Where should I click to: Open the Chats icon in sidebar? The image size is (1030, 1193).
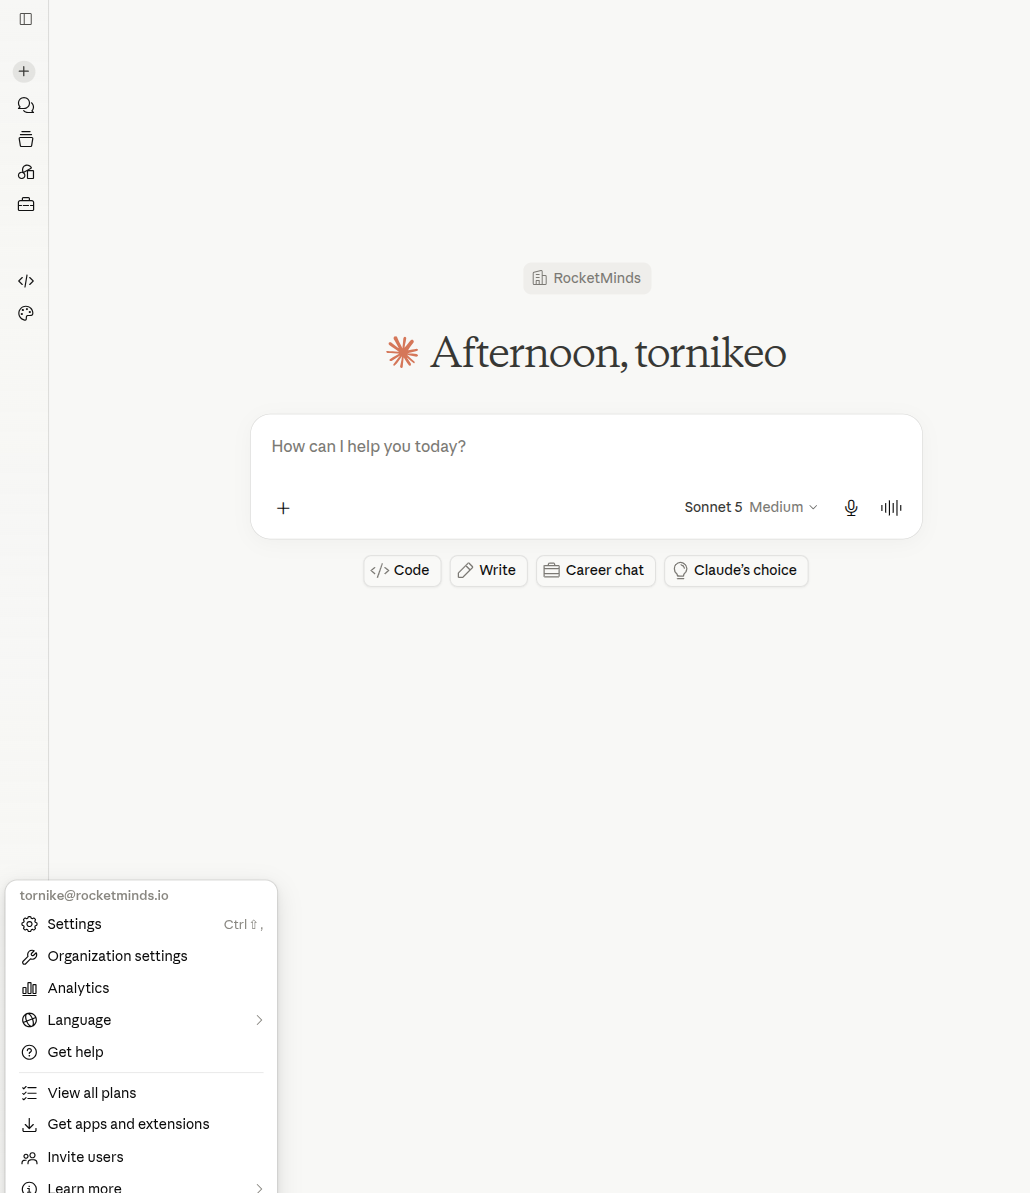pos(26,105)
